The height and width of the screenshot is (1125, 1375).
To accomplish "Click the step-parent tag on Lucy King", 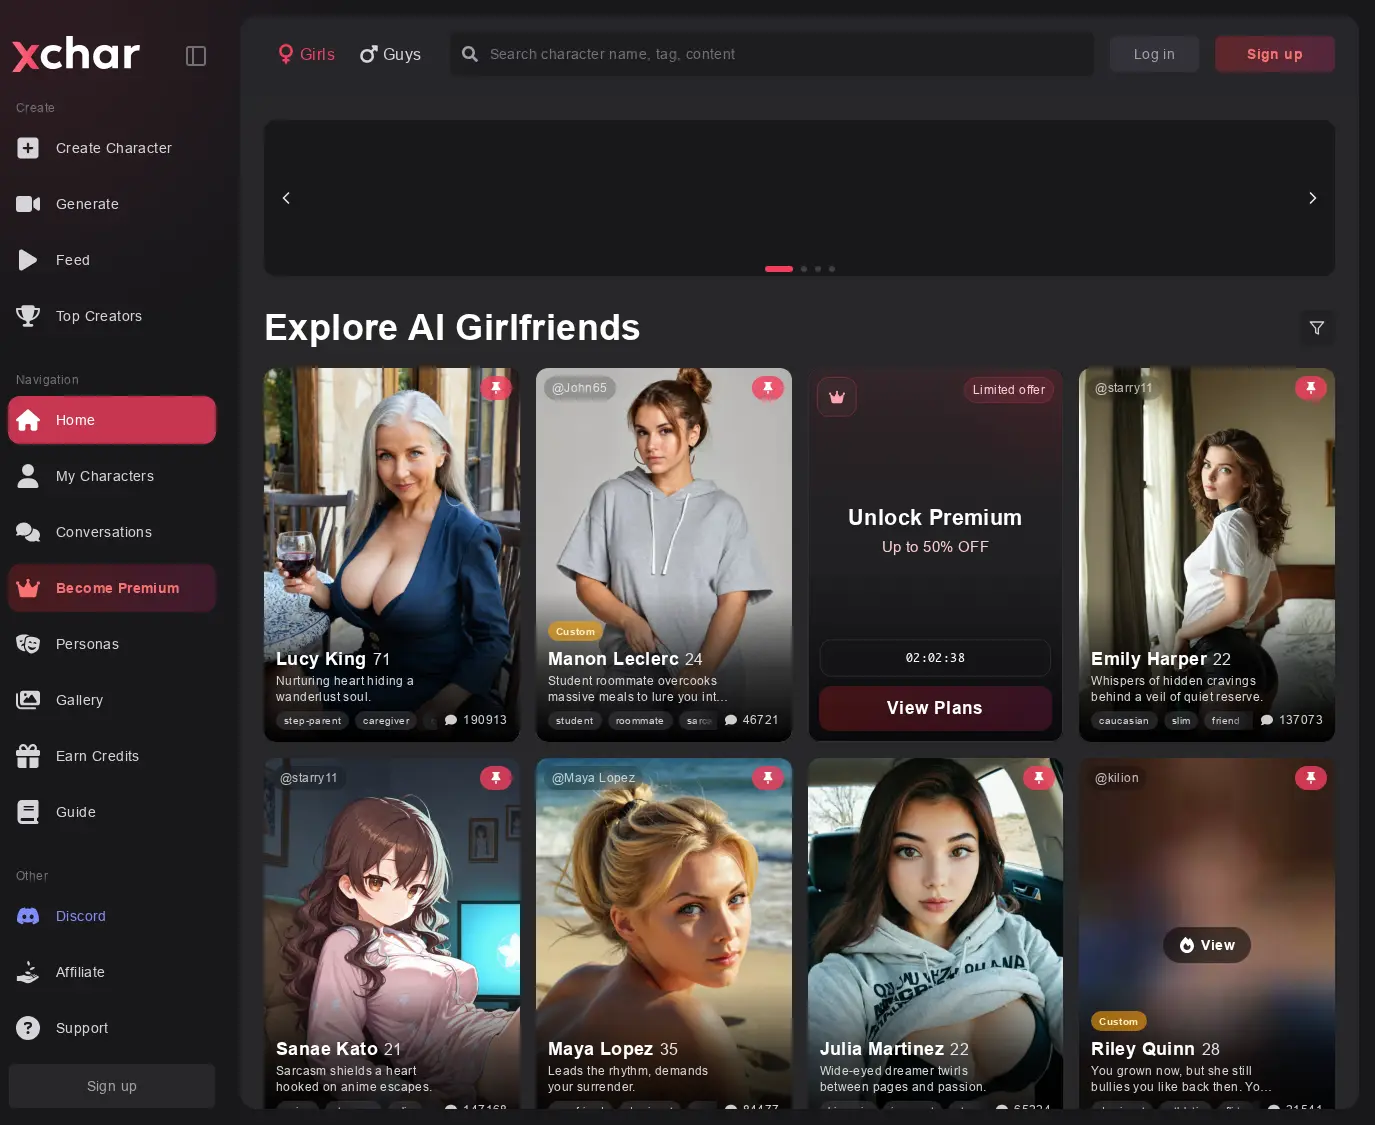I will (312, 721).
